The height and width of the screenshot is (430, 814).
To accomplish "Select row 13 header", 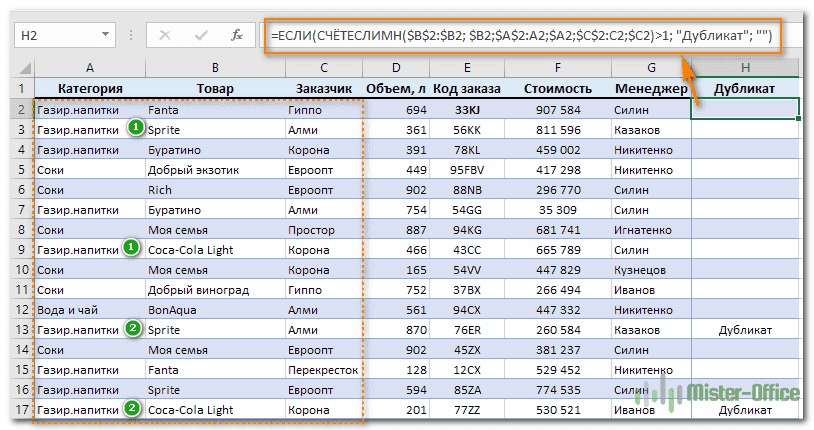I will [17, 329].
